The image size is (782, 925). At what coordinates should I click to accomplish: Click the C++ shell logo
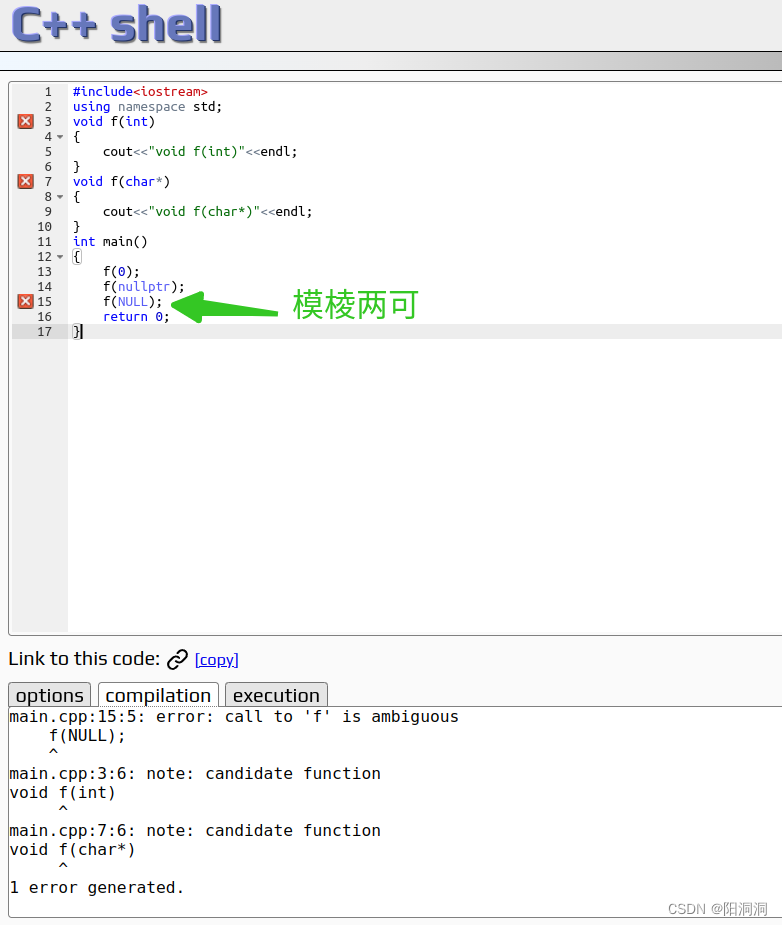(x=116, y=25)
